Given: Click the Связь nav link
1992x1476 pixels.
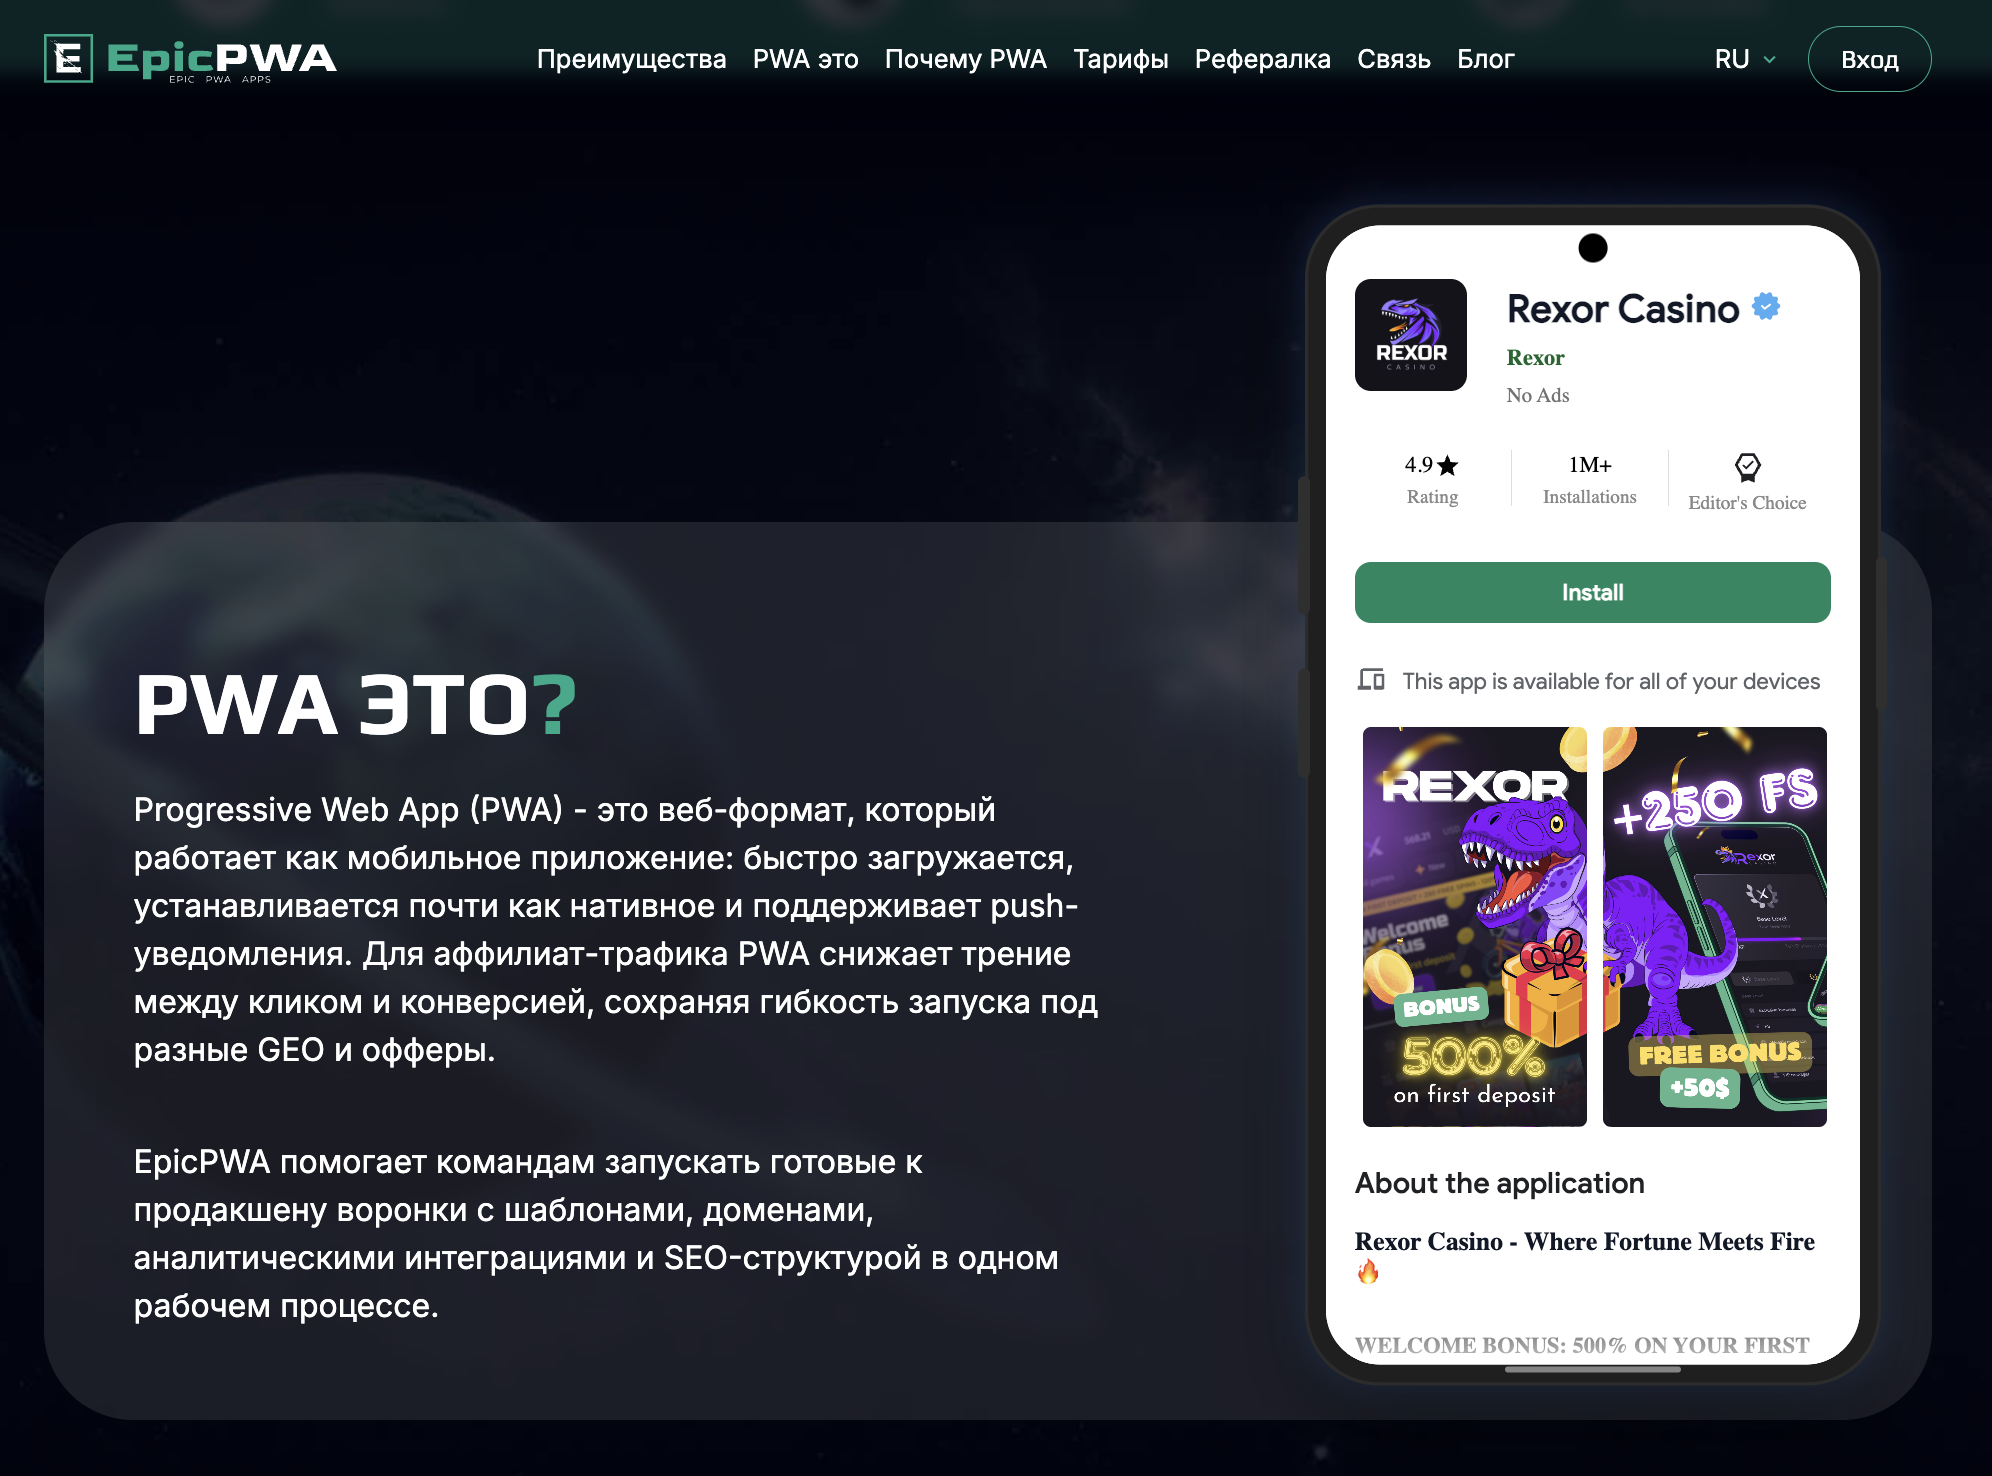Looking at the screenshot, I should coord(1393,59).
